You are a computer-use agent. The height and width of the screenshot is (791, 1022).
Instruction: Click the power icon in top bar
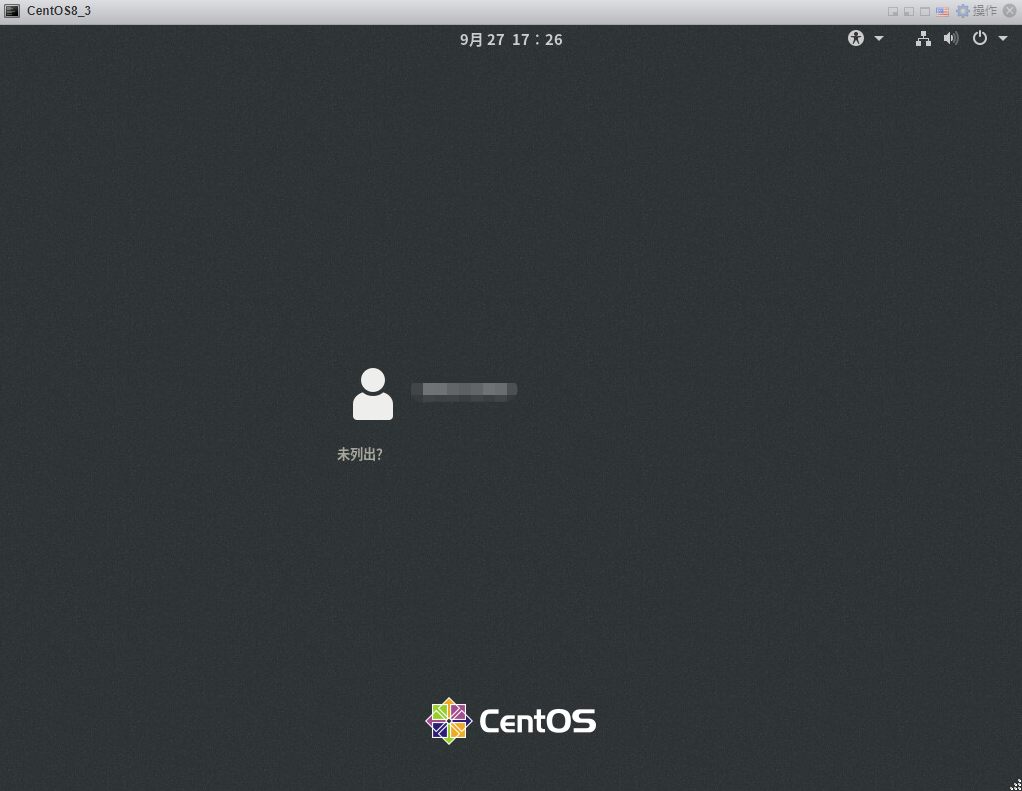tap(979, 38)
